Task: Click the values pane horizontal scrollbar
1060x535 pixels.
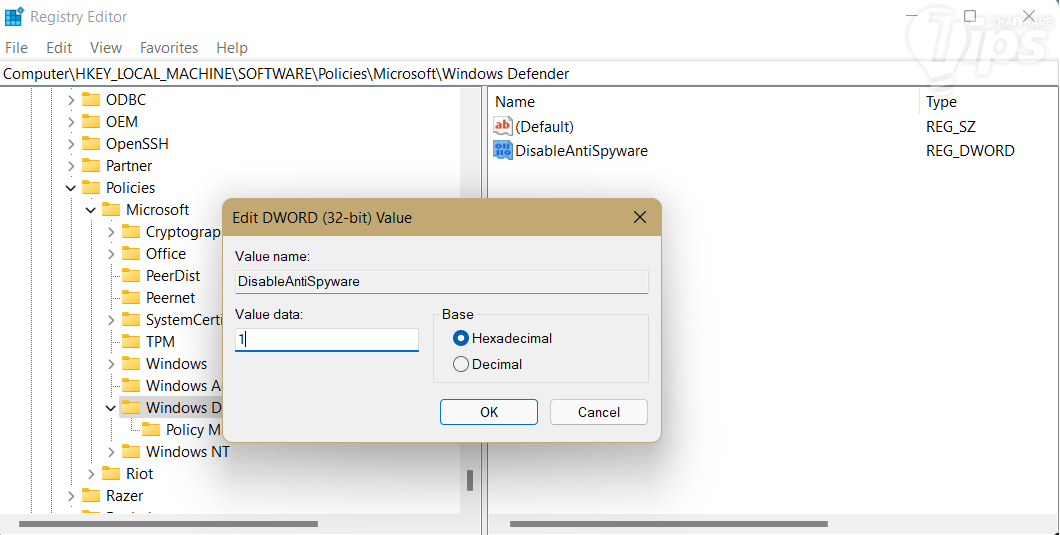Action: click(669, 524)
